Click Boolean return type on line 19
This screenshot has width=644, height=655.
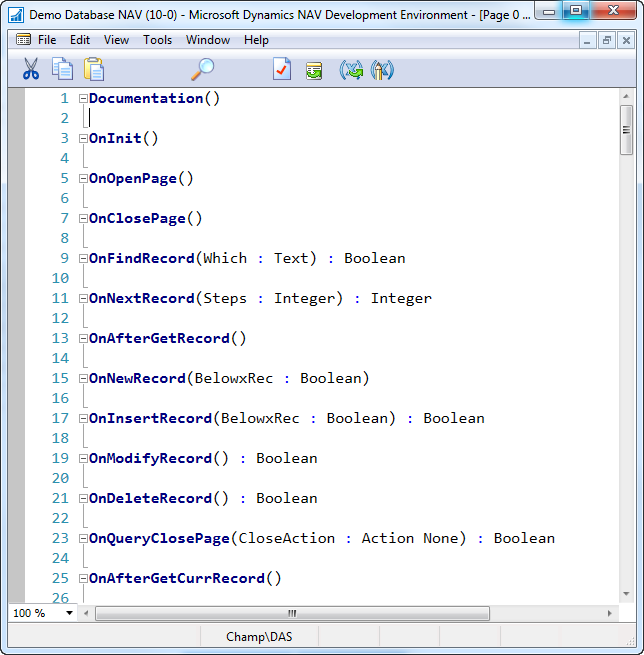pyautogui.click(x=287, y=459)
